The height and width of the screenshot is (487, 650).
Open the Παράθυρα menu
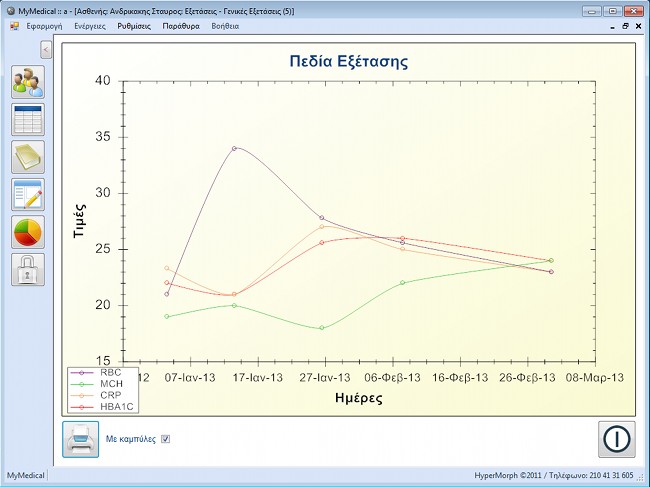(181, 25)
